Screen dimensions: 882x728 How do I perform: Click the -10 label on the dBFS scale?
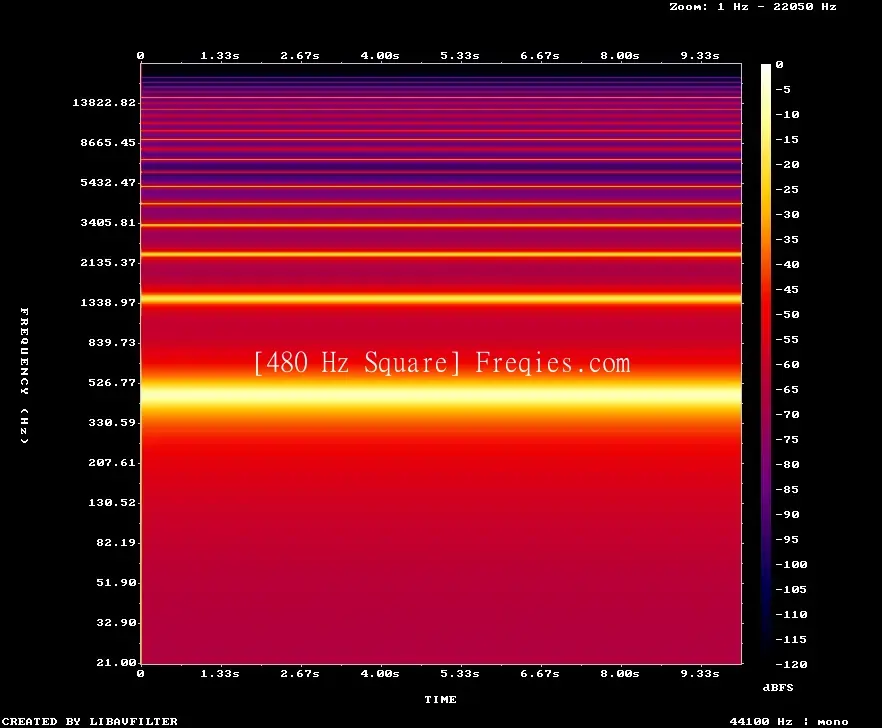(x=787, y=114)
